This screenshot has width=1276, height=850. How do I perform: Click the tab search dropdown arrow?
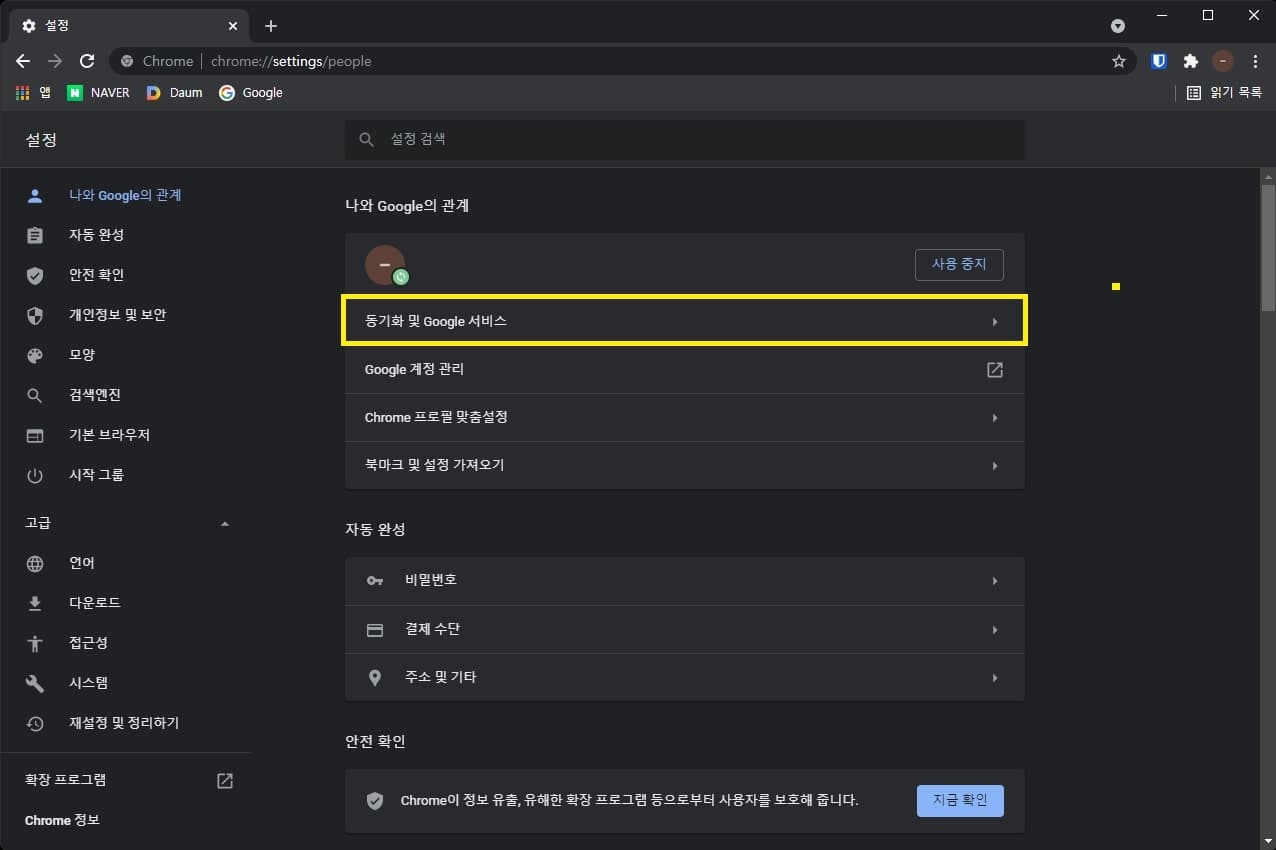(x=1118, y=26)
